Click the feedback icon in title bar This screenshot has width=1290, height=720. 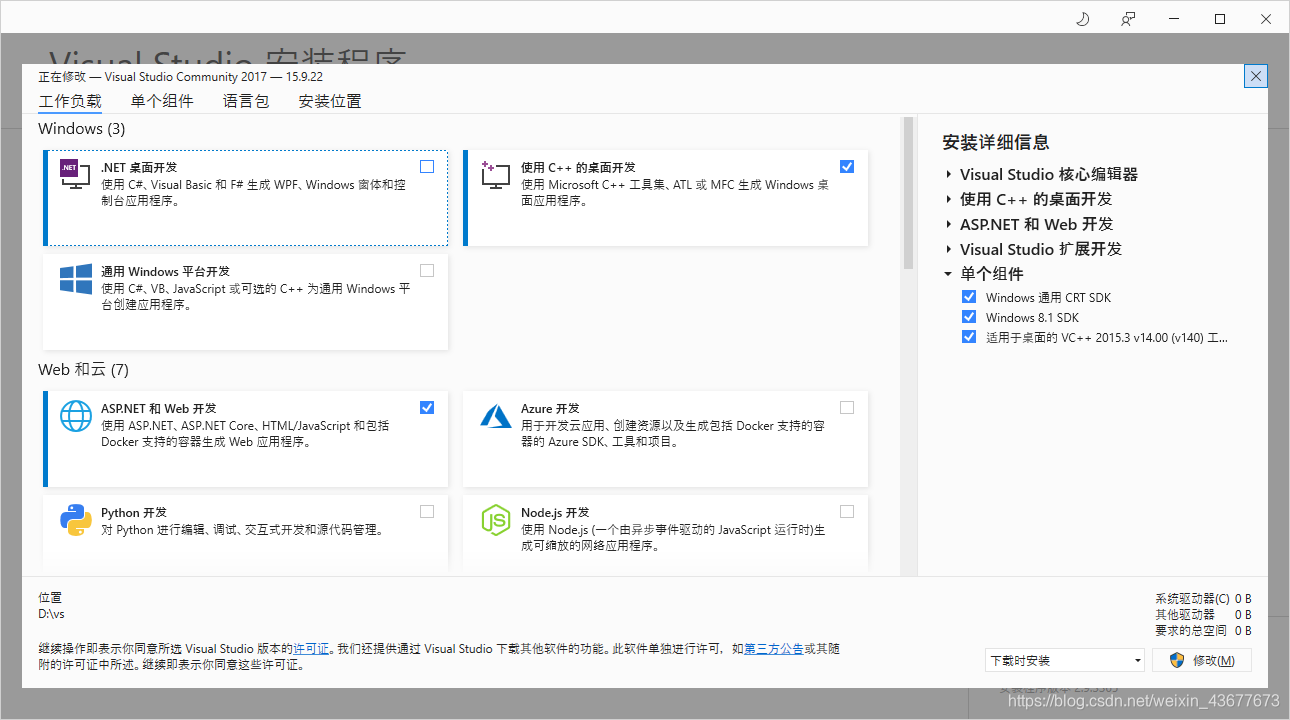1128,19
